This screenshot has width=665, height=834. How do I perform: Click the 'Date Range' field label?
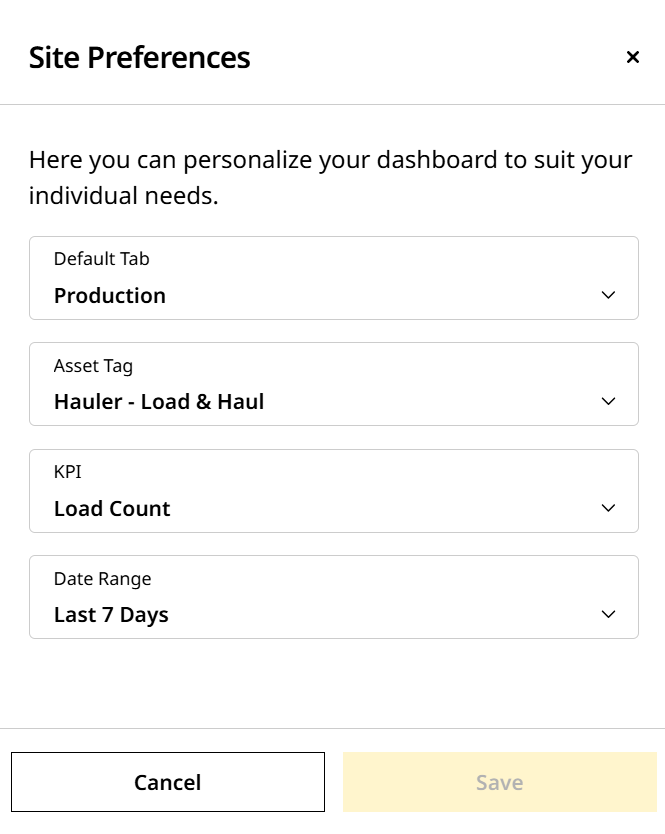102,579
